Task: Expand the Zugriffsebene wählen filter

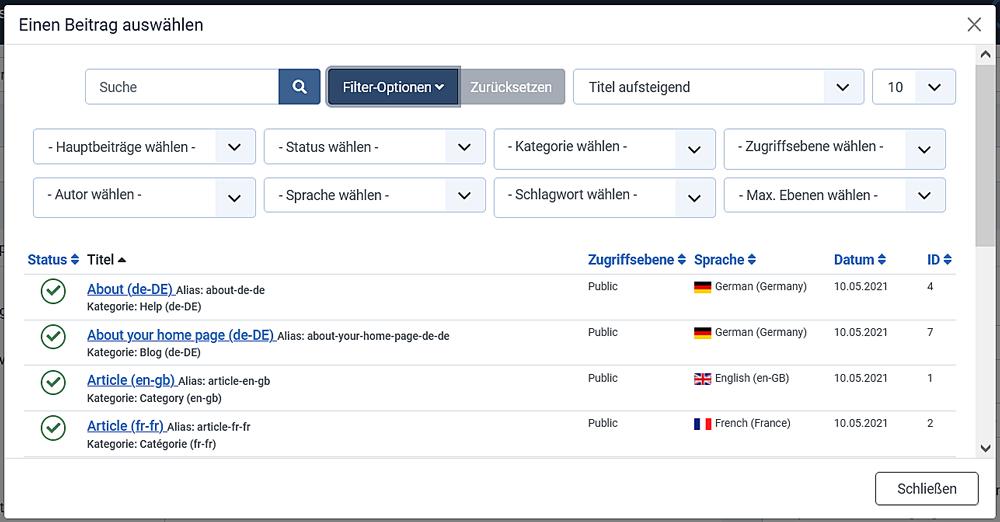Action: 834,148
